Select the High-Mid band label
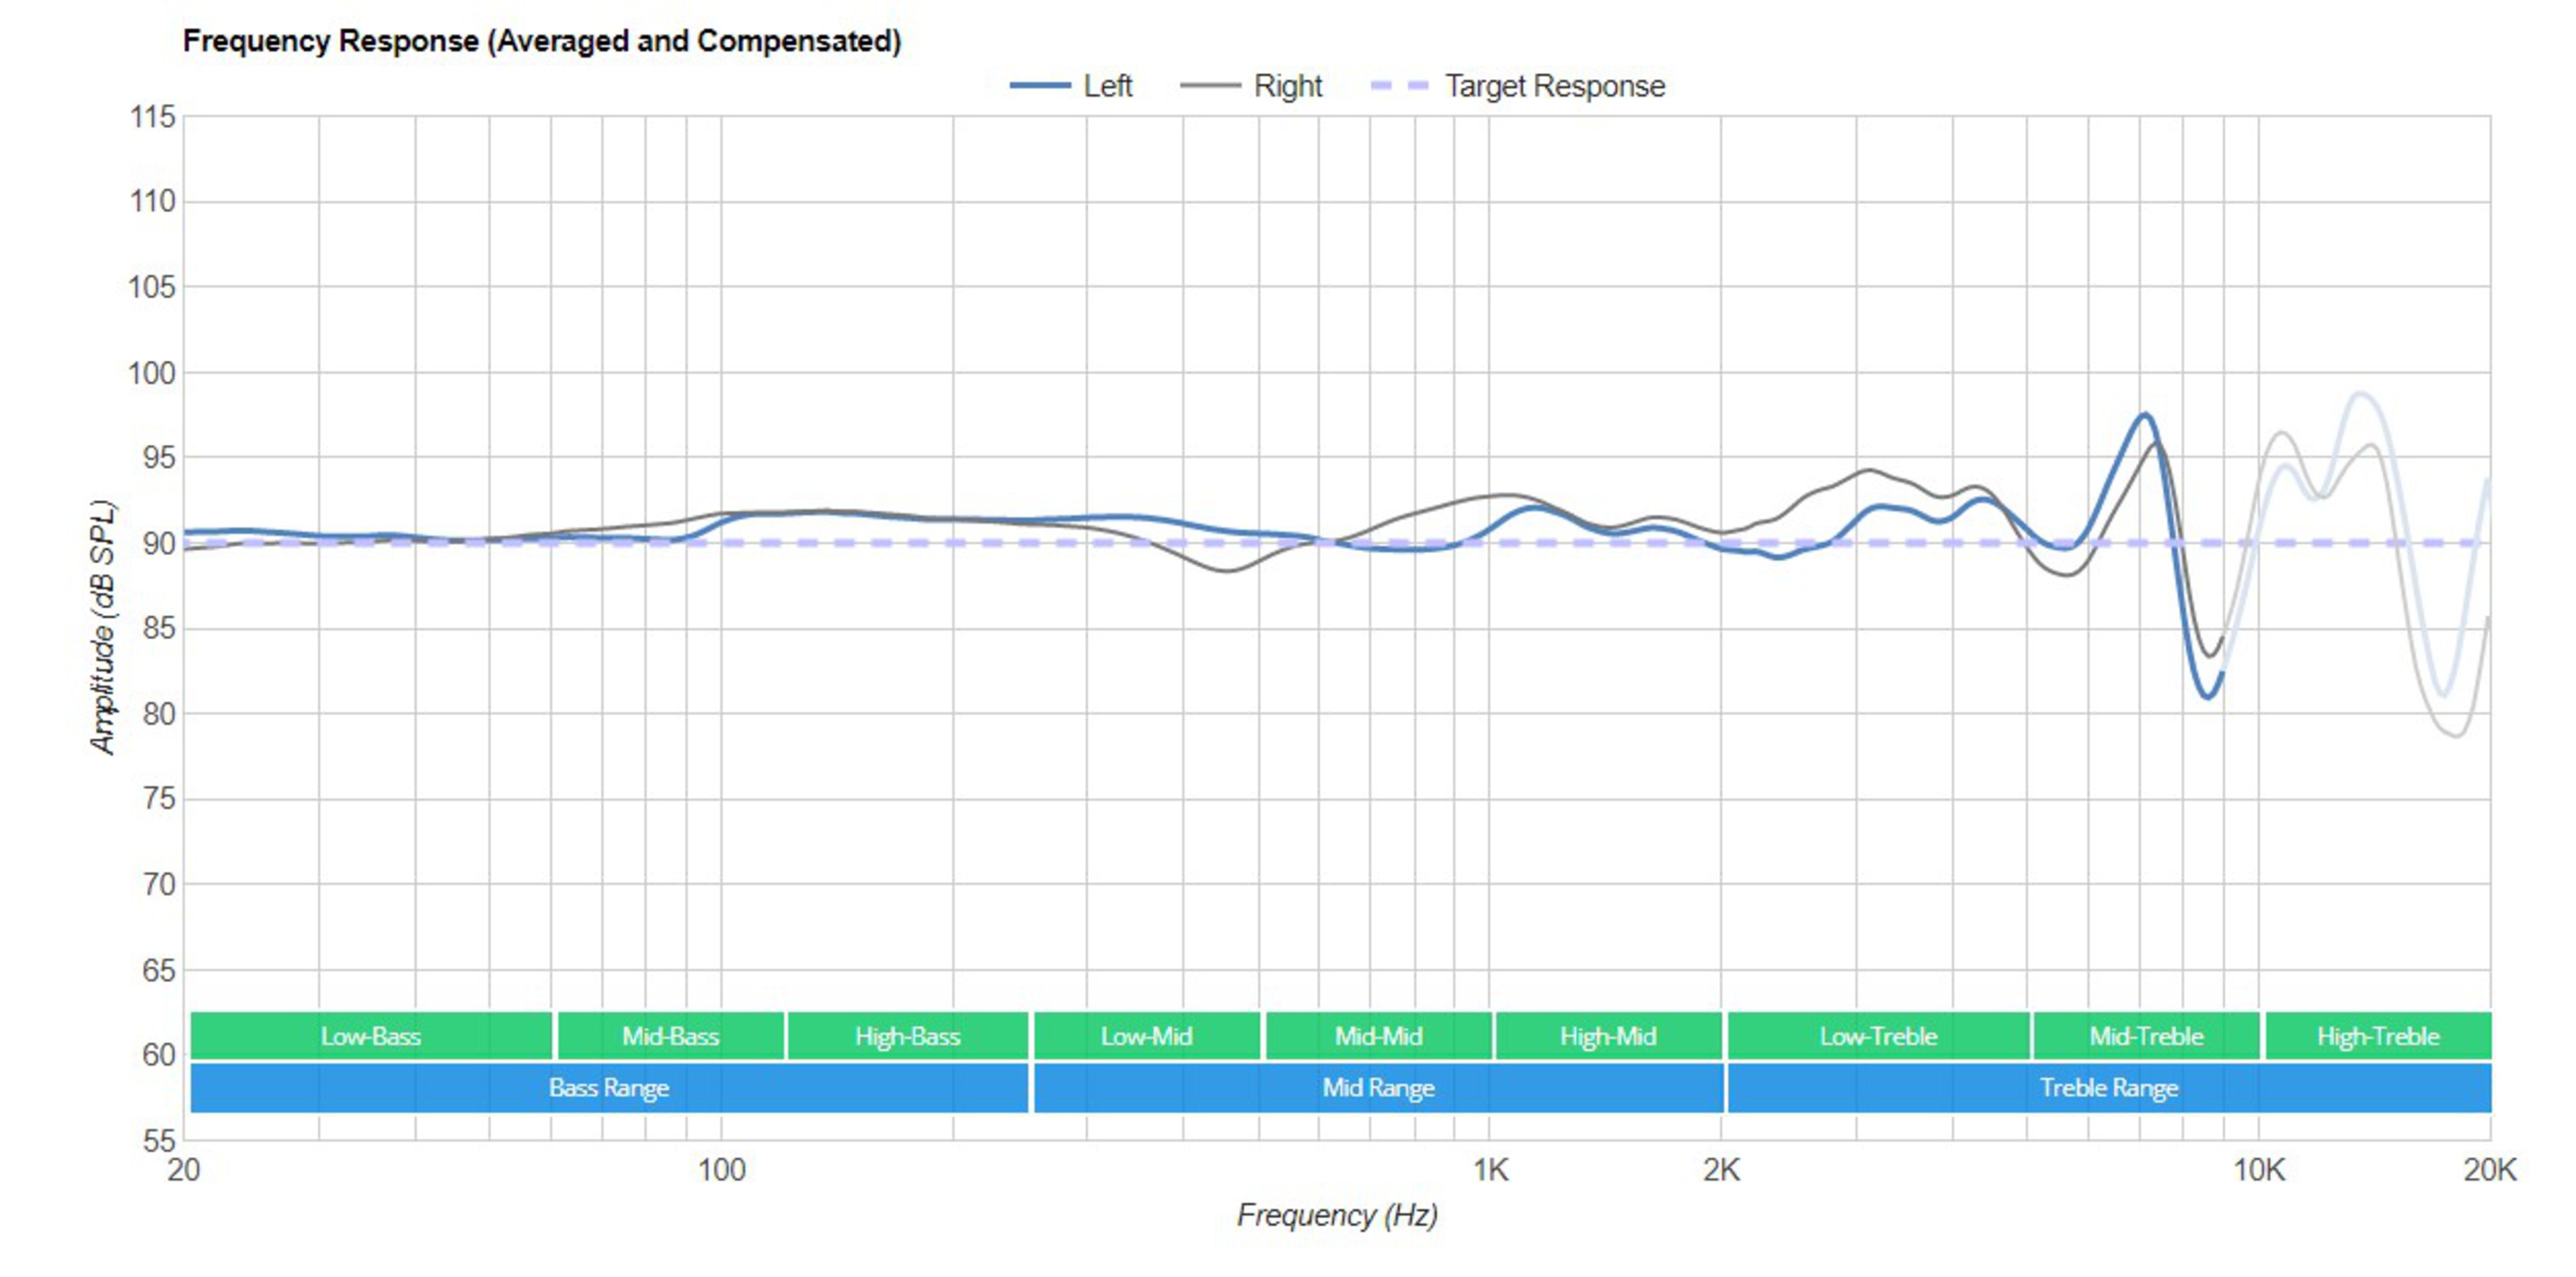Image resolution: width=2576 pixels, height=1277 pixels. tap(1608, 1036)
